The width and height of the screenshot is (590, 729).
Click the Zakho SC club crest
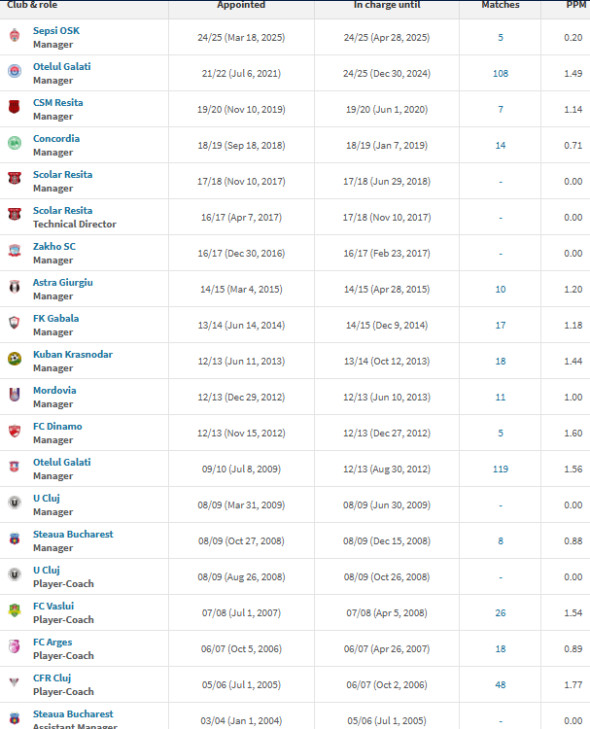click(14, 251)
